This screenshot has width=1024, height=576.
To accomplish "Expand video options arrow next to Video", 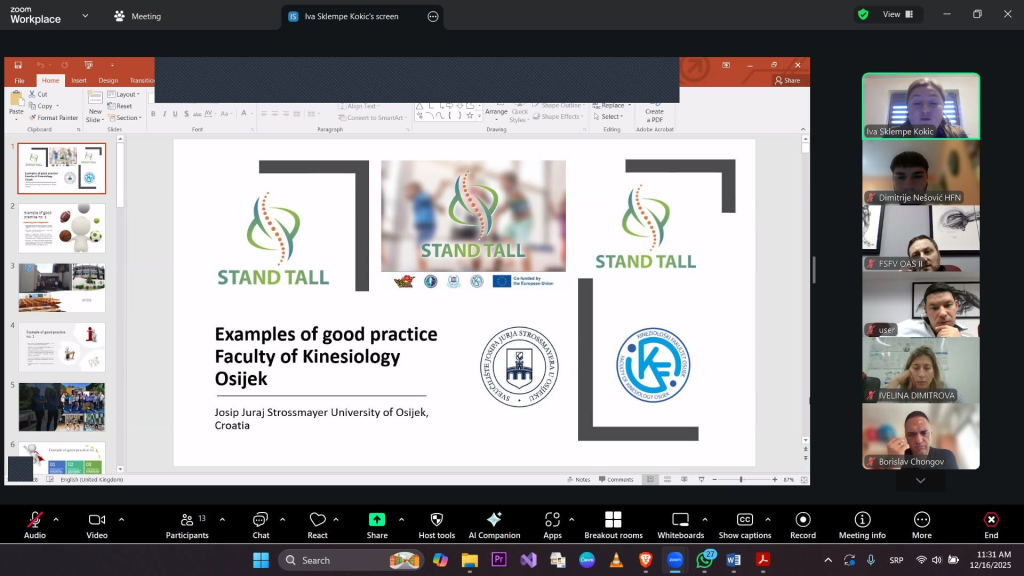I will pos(121,520).
